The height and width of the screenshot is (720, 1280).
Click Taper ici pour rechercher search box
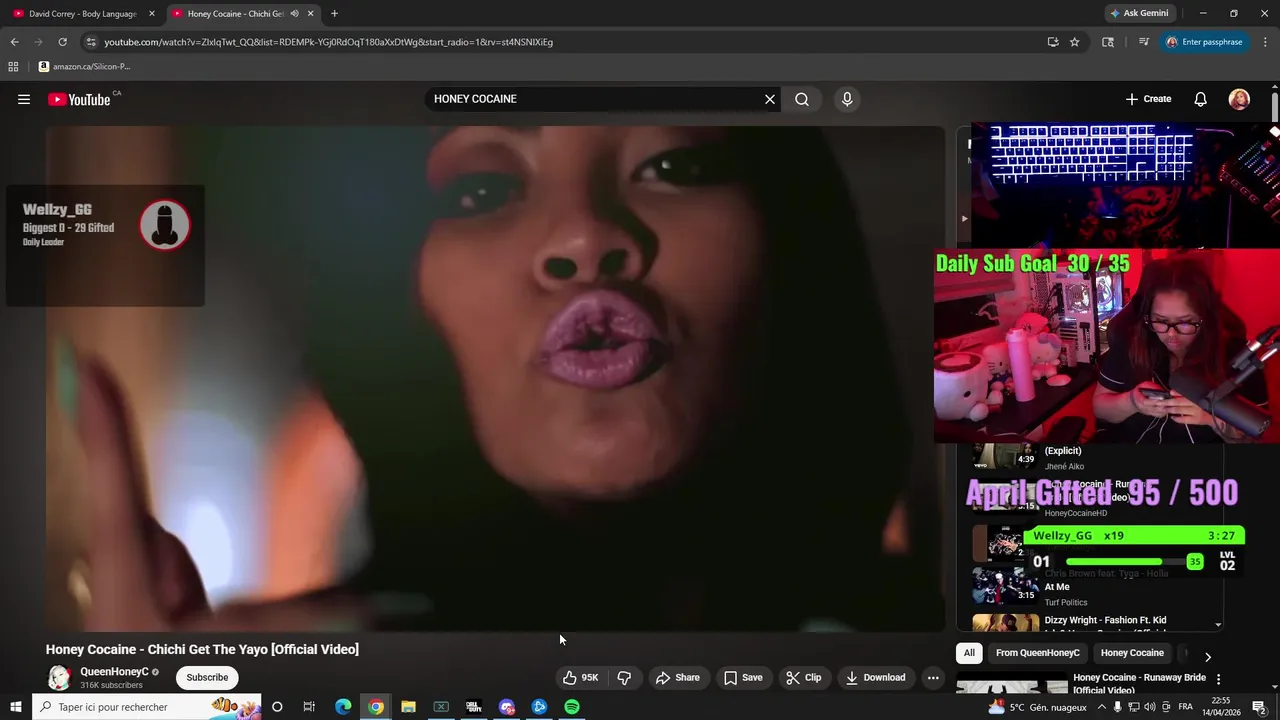coord(147,707)
